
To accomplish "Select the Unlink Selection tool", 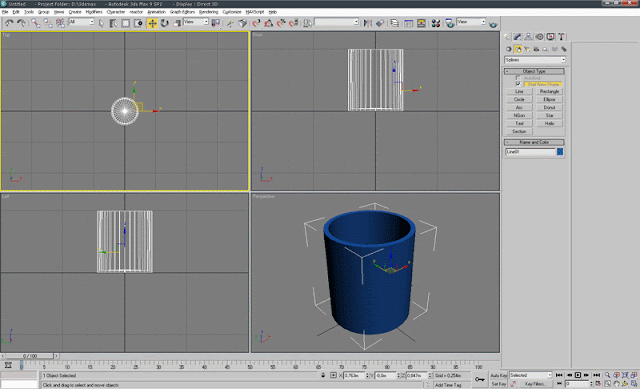I will [48, 23].
